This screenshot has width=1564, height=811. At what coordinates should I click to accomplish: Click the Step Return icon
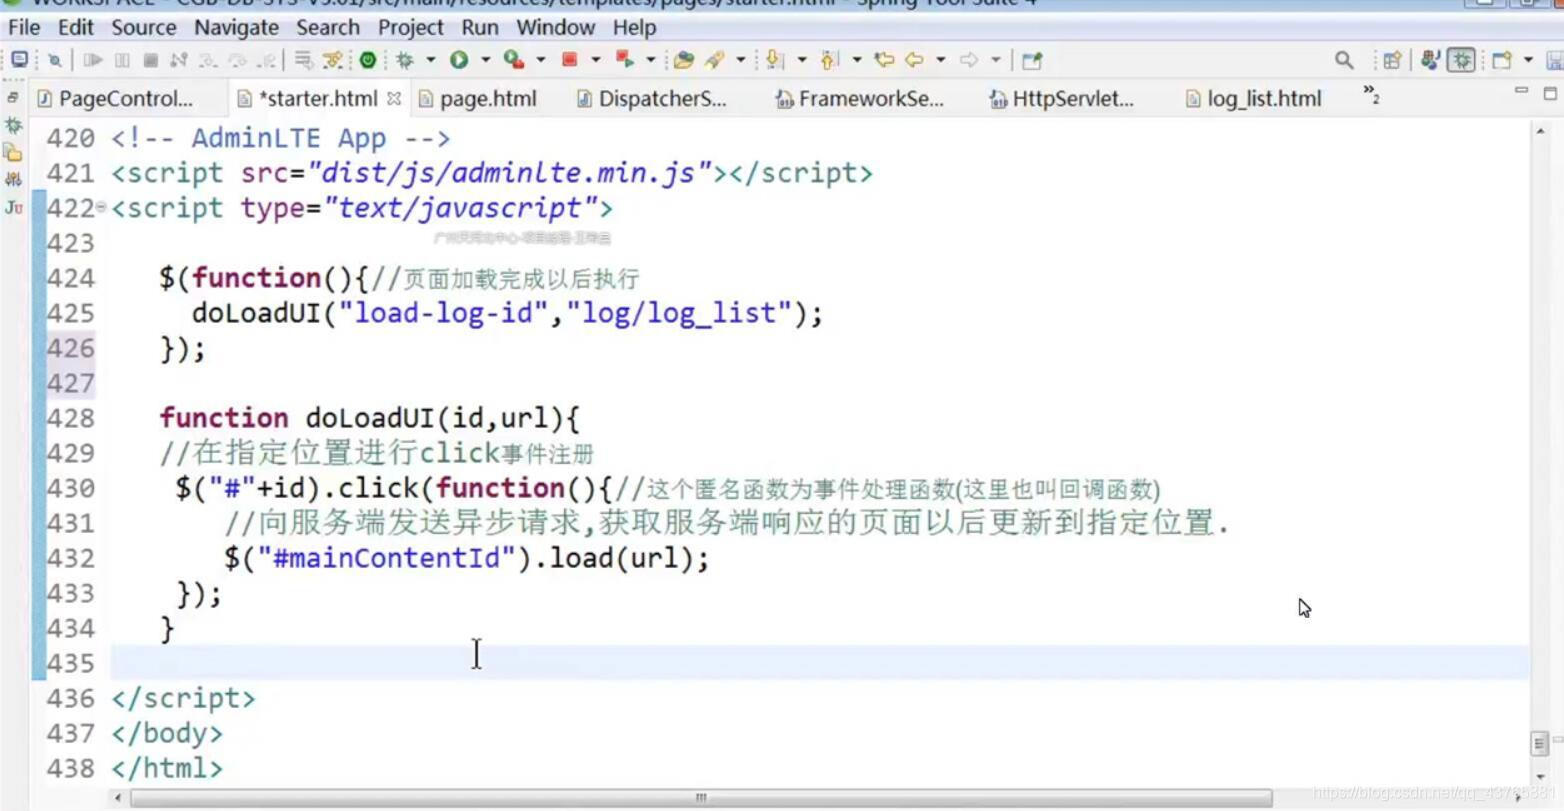pyautogui.click(x=266, y=60)
